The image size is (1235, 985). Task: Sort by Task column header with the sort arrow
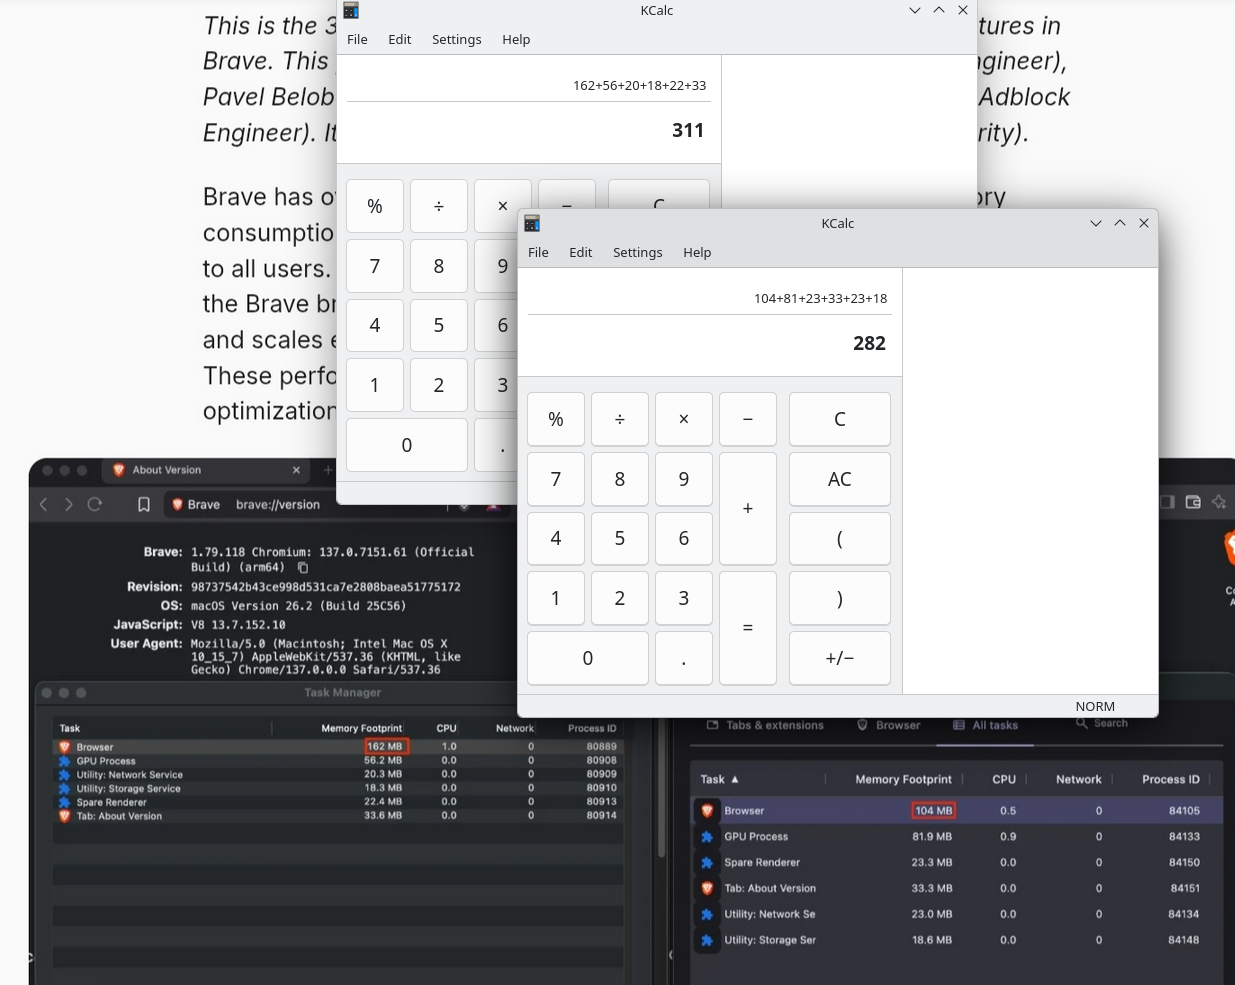click(720, 779)
